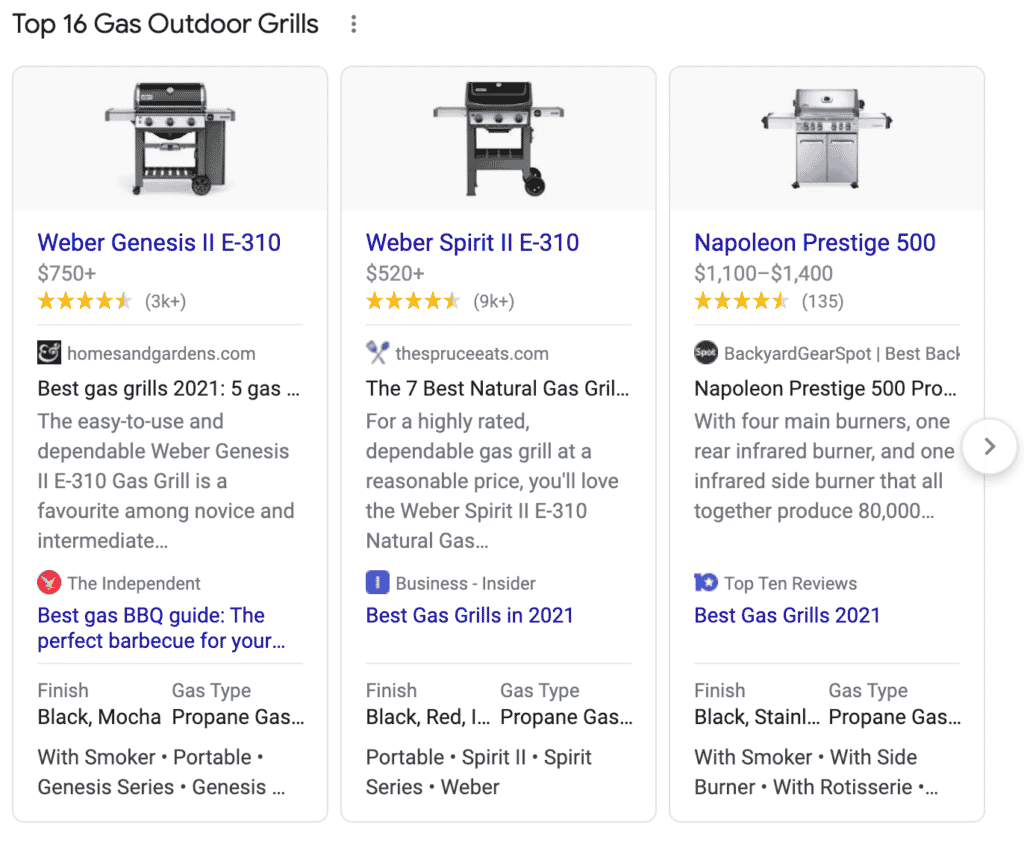Open the carousel options three-dot menu
The width and height of the screenshot is (1024, 842).
point(353,24)
